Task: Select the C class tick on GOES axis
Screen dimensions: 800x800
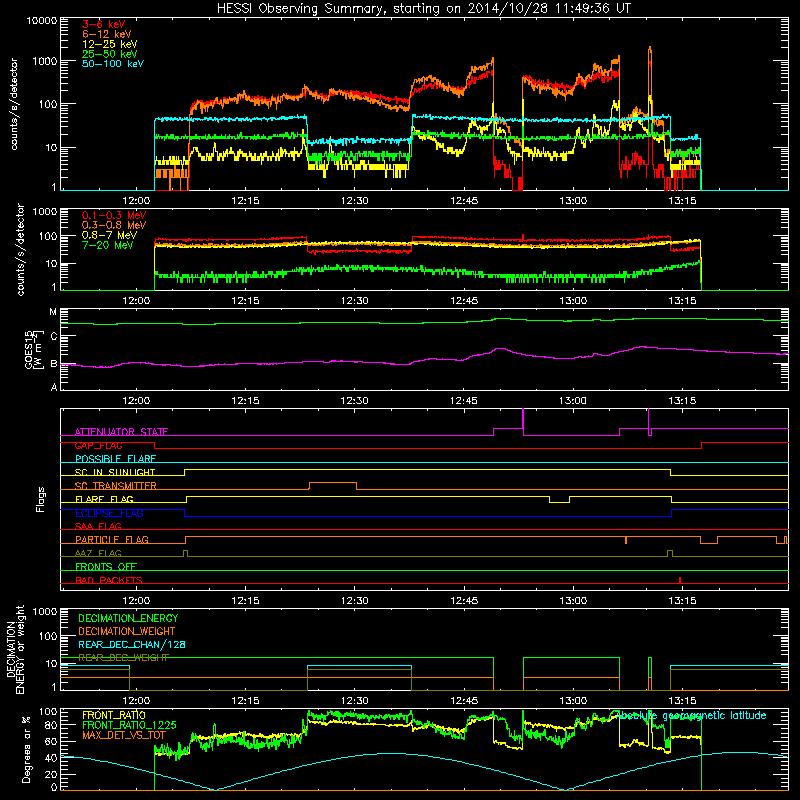Action: click(54, 337)
